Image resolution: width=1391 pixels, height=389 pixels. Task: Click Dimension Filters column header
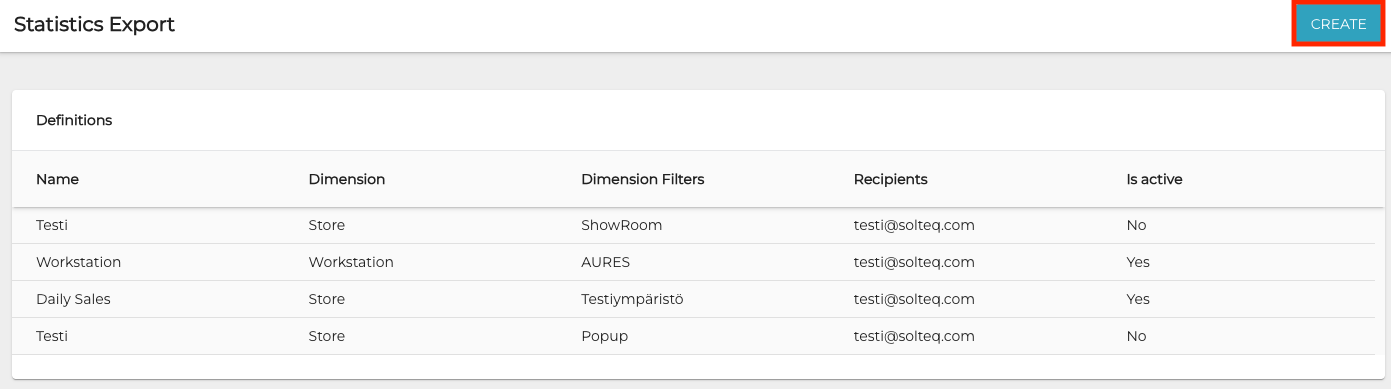[643, 179]
